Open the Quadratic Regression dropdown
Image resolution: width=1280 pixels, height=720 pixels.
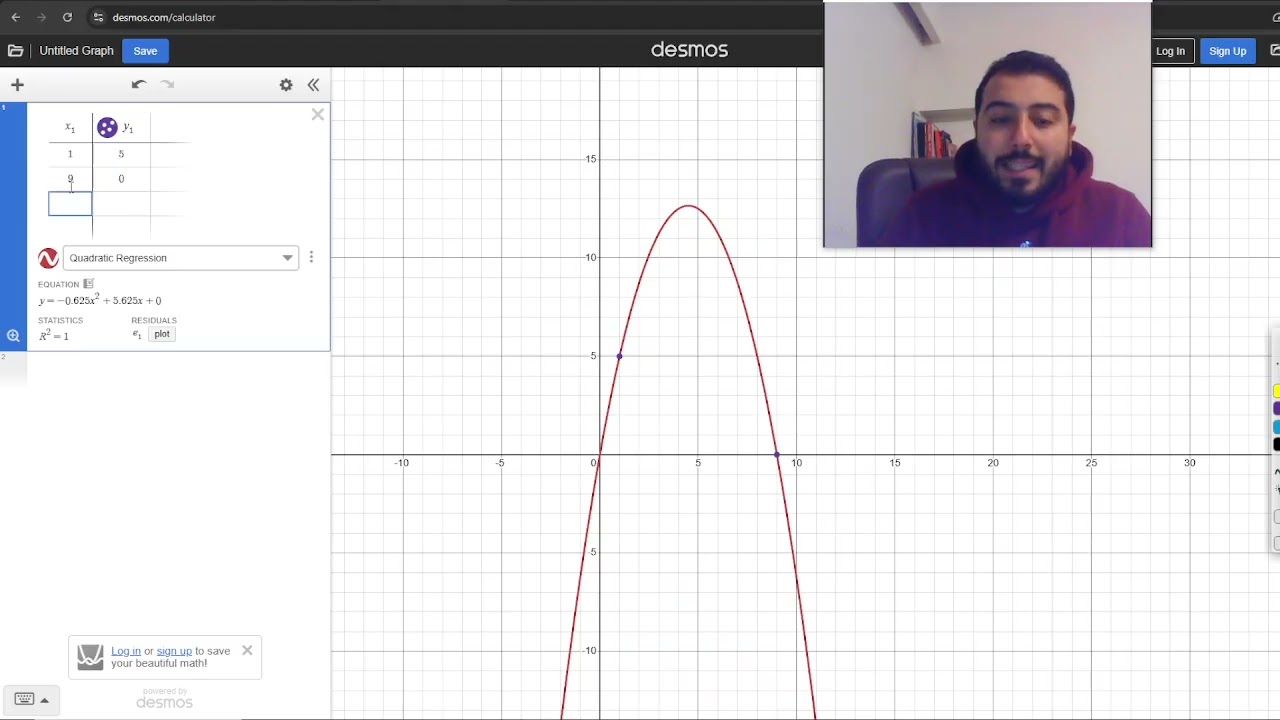click(x=181, y=258)
